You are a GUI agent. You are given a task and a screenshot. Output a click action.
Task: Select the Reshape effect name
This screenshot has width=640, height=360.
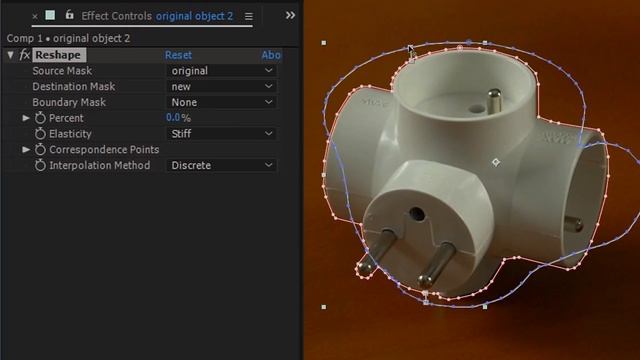(x=59, y=55)
